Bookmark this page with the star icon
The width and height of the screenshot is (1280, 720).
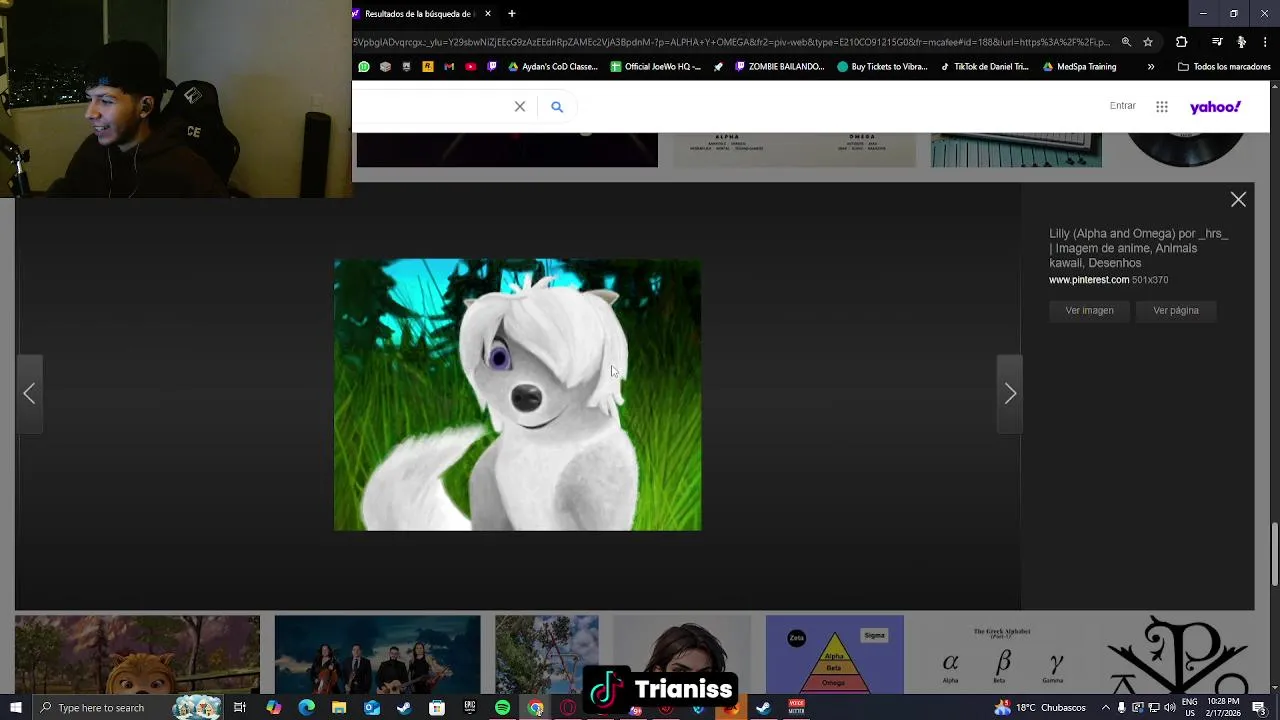click(x=1148, y=42)
